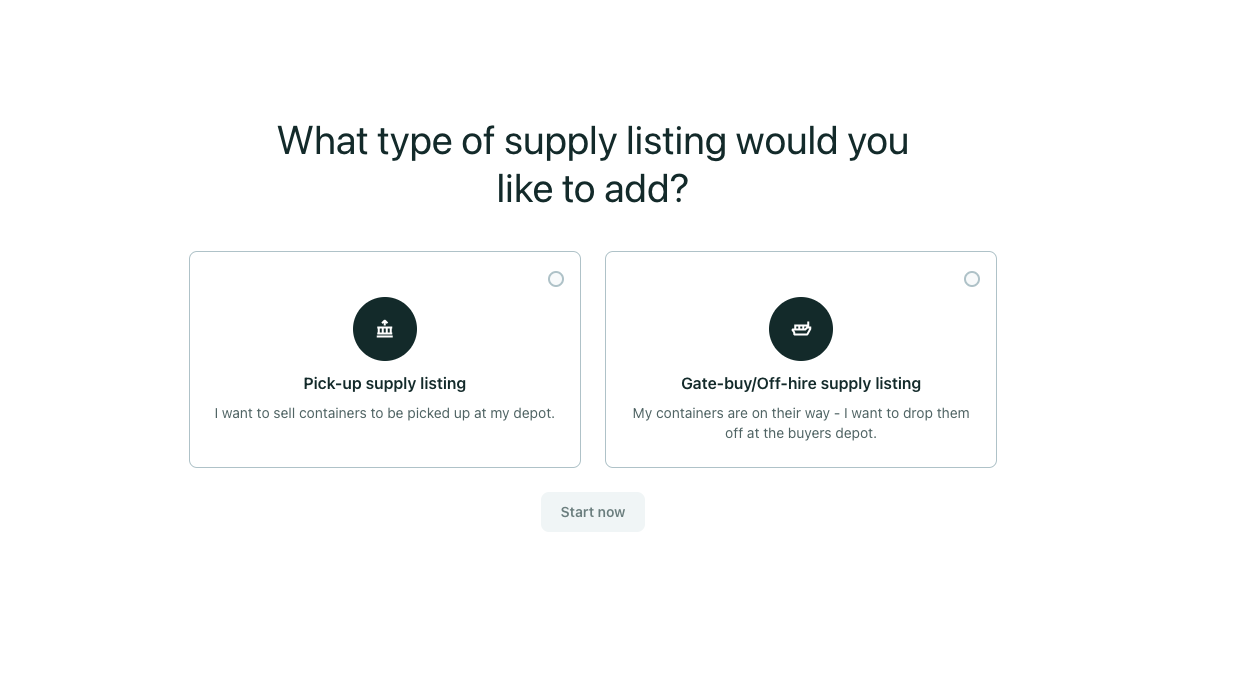Click empty space below the Pick-up description

coord(385,446)
